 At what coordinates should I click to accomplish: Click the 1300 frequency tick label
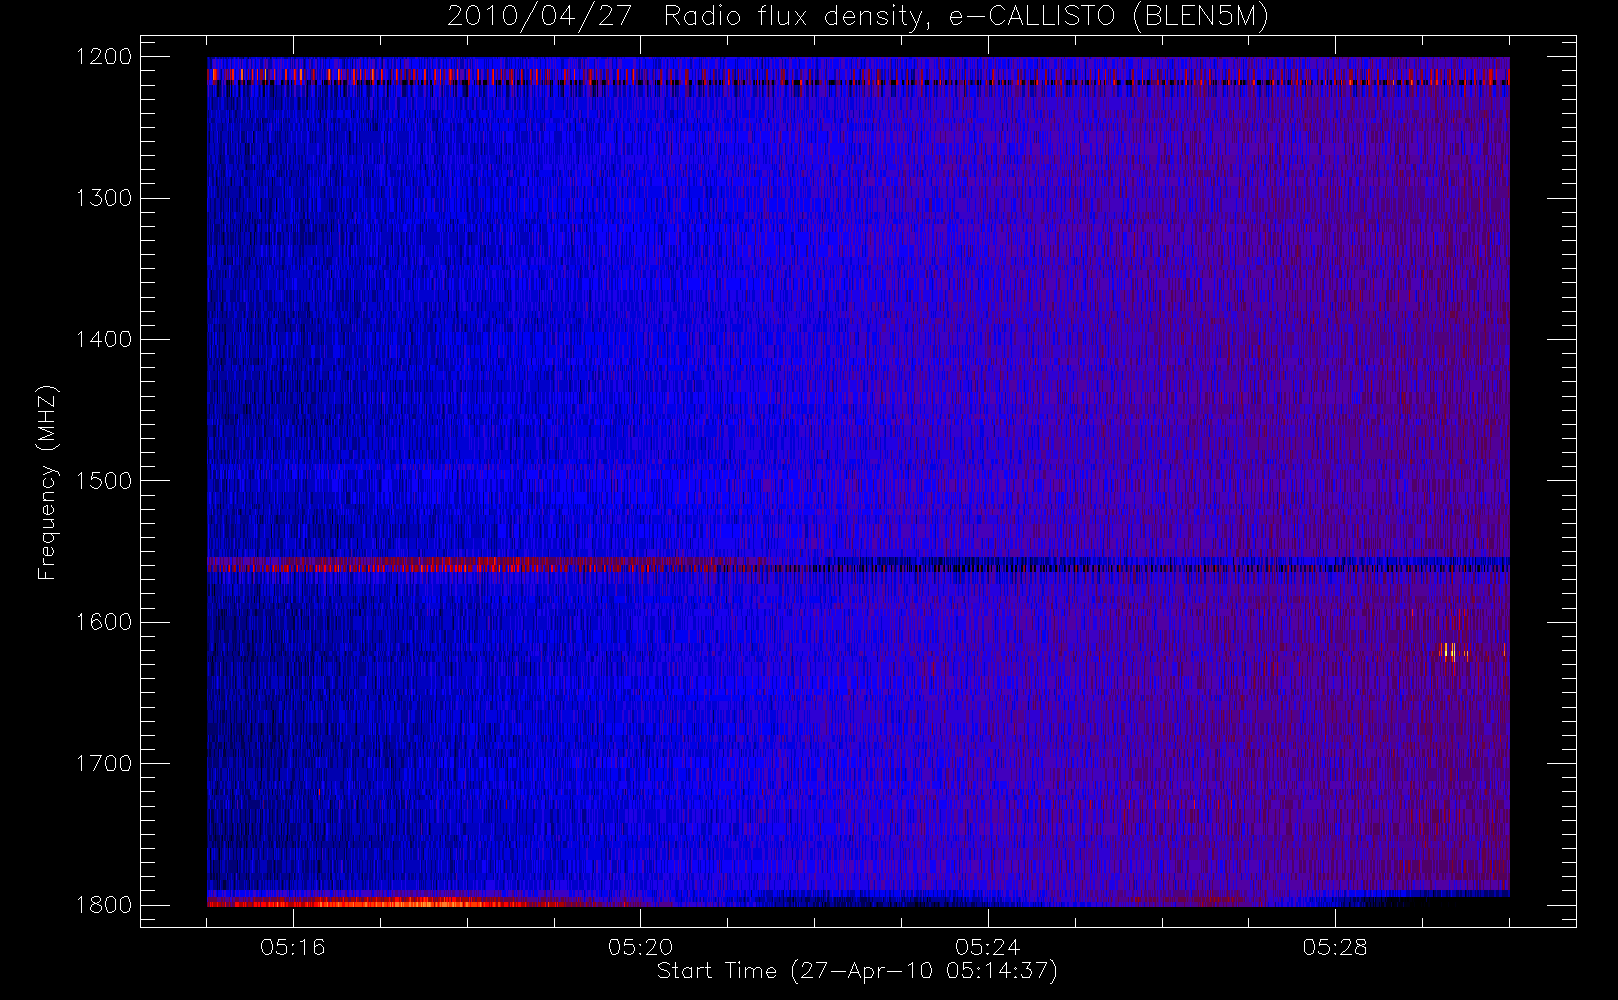[104, 198]
